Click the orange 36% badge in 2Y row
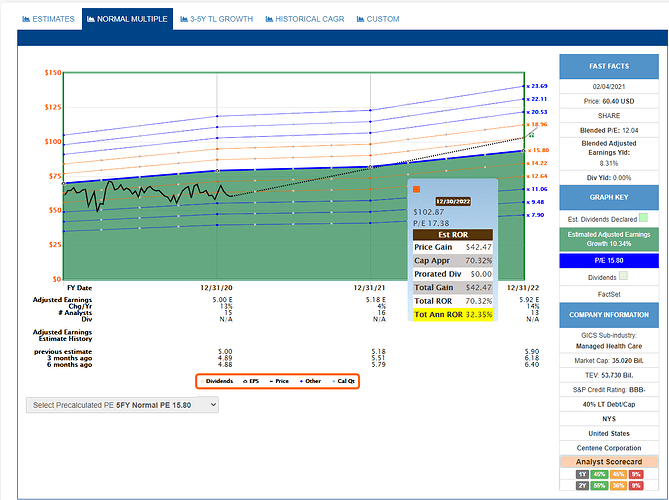669x500 pixels. (x=618, y=485)
